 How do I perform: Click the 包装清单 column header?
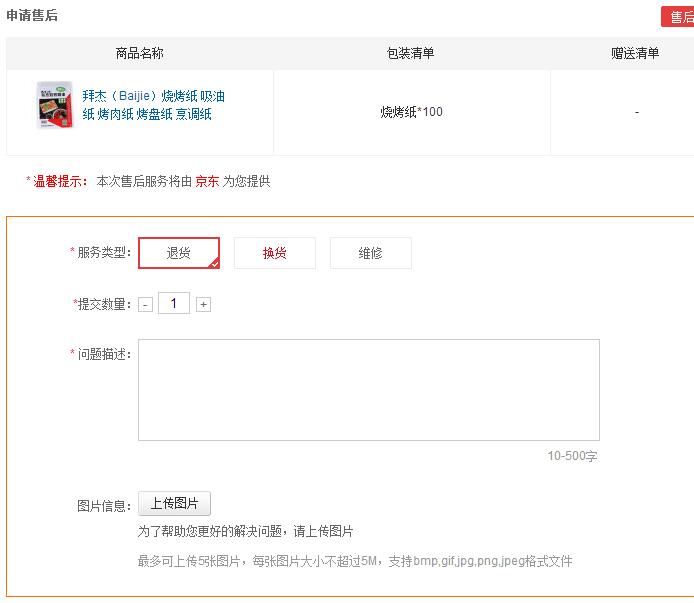coord(410,54)
